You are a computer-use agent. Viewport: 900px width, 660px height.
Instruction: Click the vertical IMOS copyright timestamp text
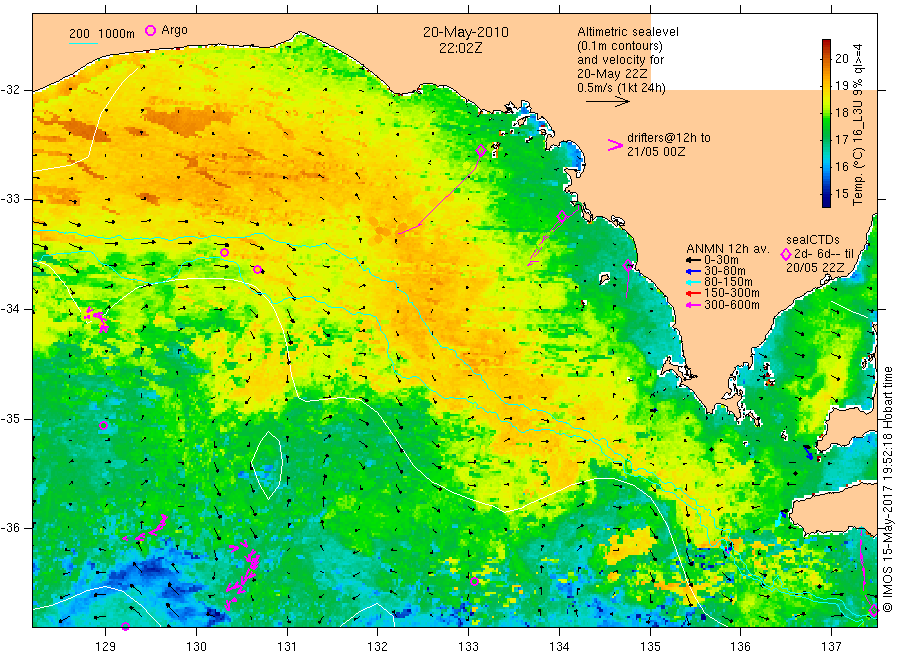click(887, 489)
